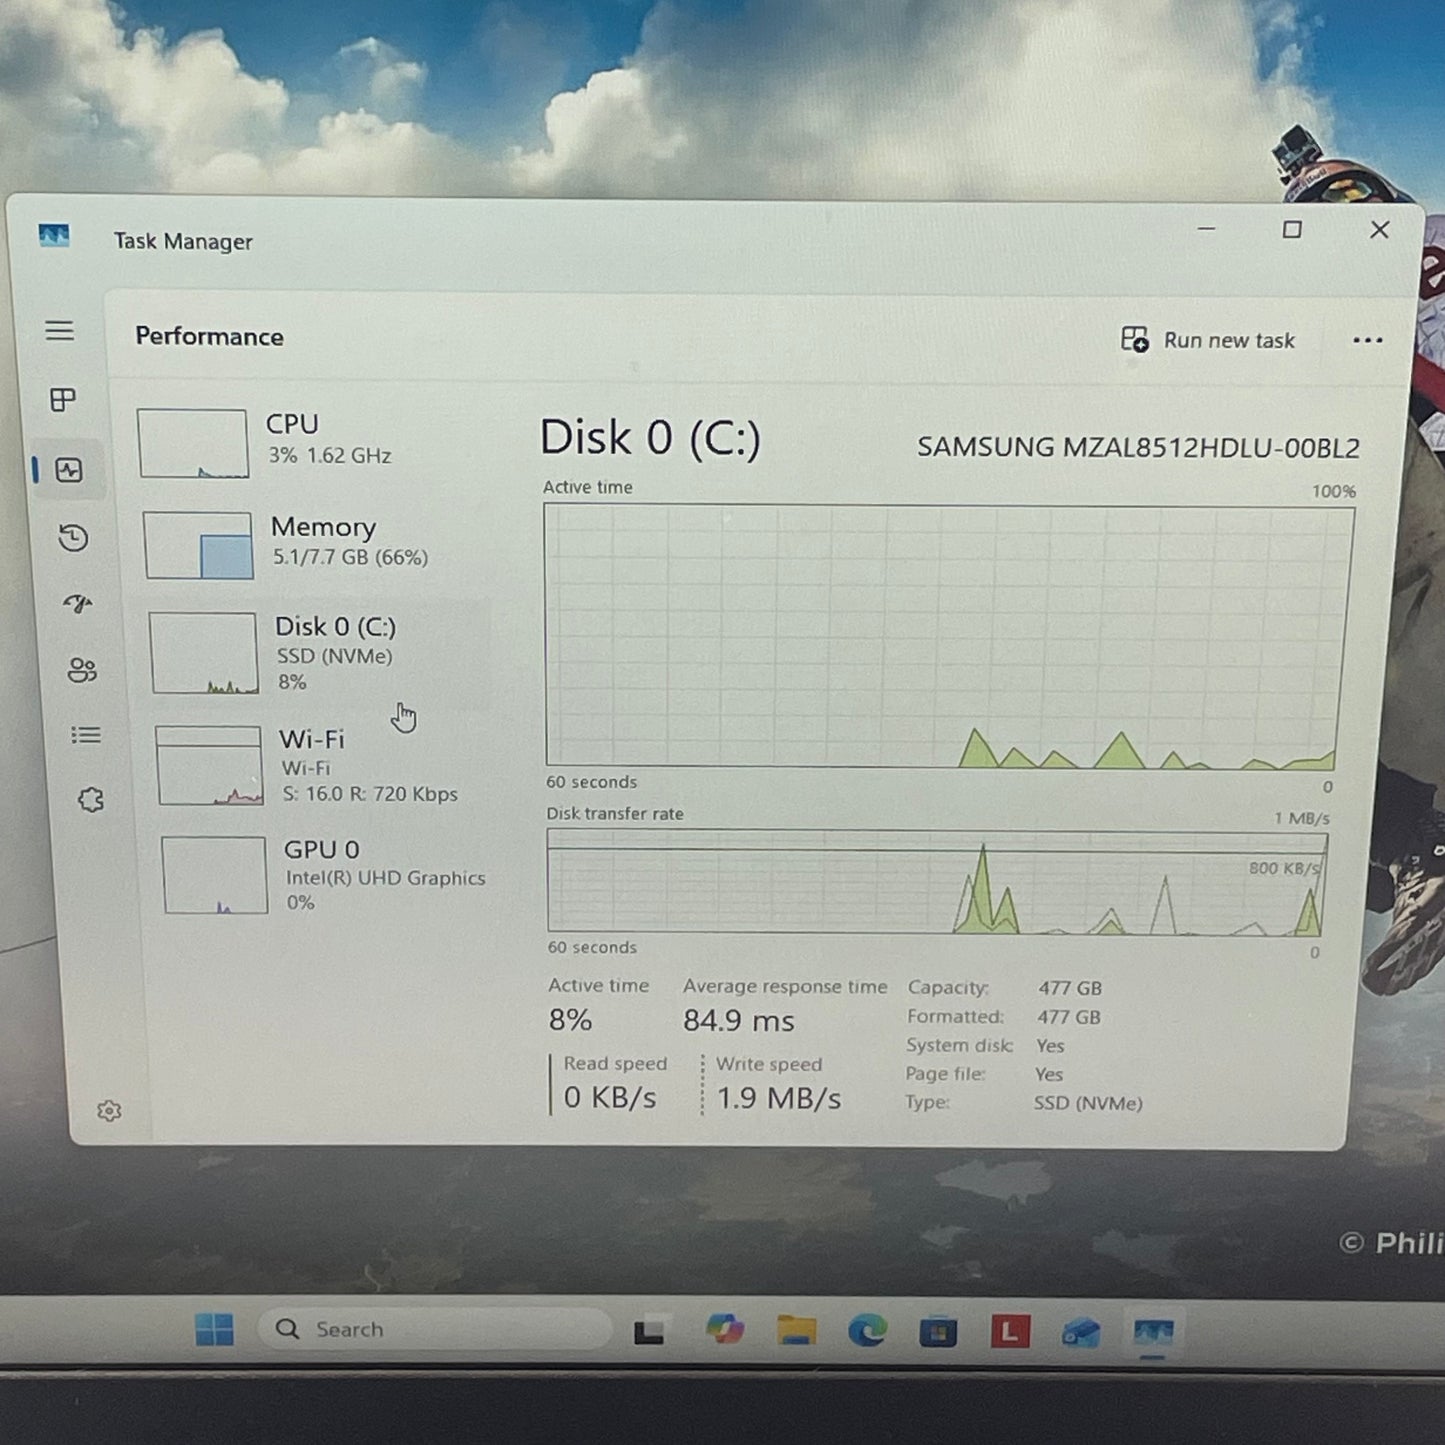Click the 0 KB/s read speed value
This screenshot has width=1445, height=1445.
coord(610,1098)
